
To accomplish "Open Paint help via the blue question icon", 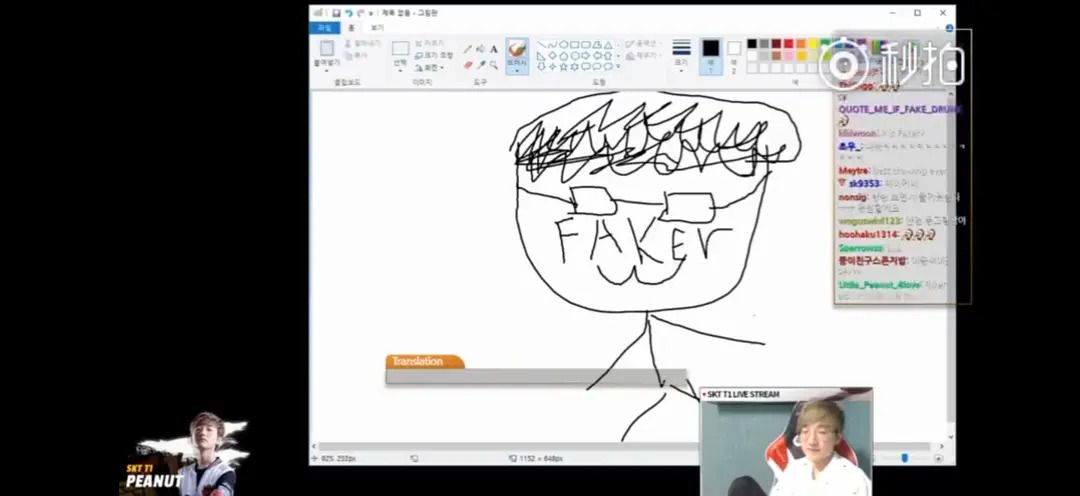I will tap(949, 28).
